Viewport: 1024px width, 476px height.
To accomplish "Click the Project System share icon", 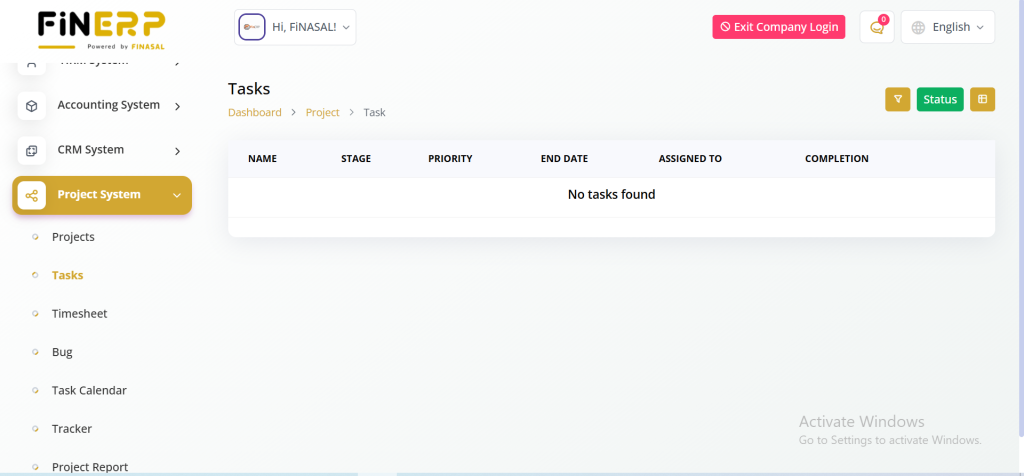I will point(32,195).
